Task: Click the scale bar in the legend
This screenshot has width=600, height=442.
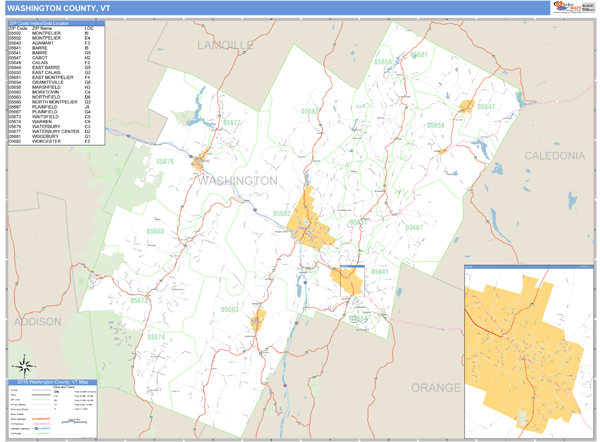Action: (74, 422)
